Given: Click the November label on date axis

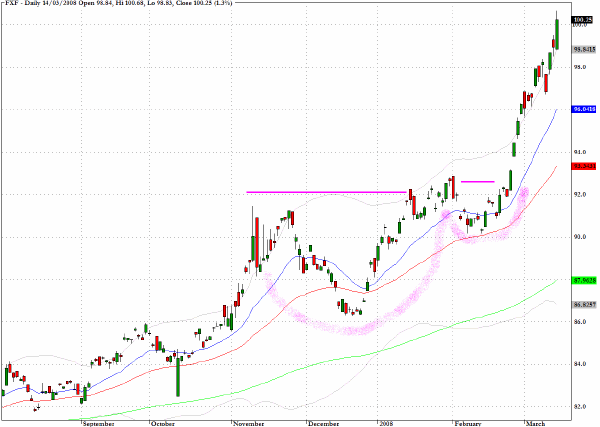Looking at the screenshot, I should coord(249,424).
